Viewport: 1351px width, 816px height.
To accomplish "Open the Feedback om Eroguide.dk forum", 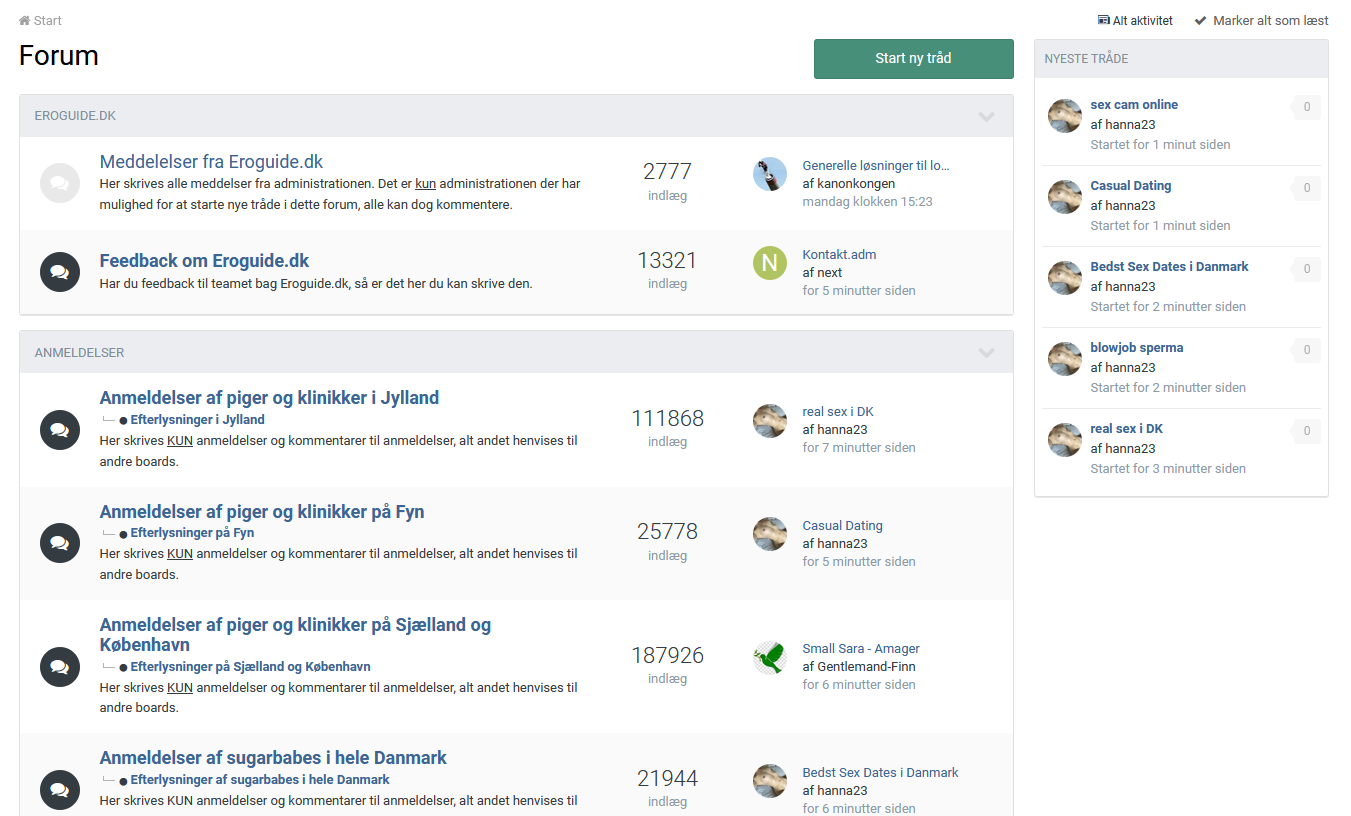I will (x=204, y=261).
